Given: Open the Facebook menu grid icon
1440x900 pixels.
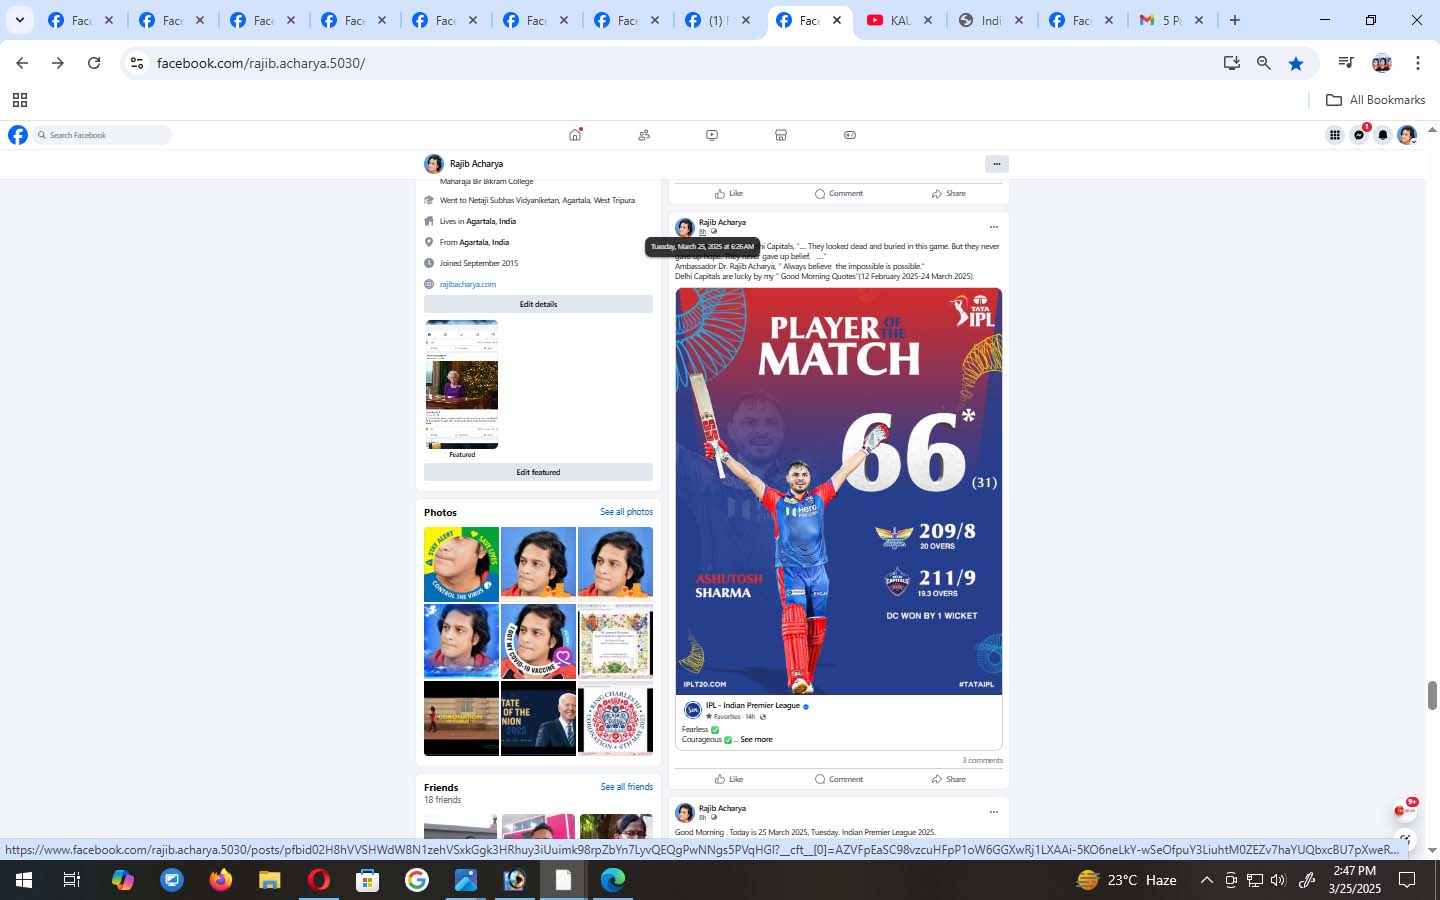Looking at the screenshot, I should coord(1335,135).
